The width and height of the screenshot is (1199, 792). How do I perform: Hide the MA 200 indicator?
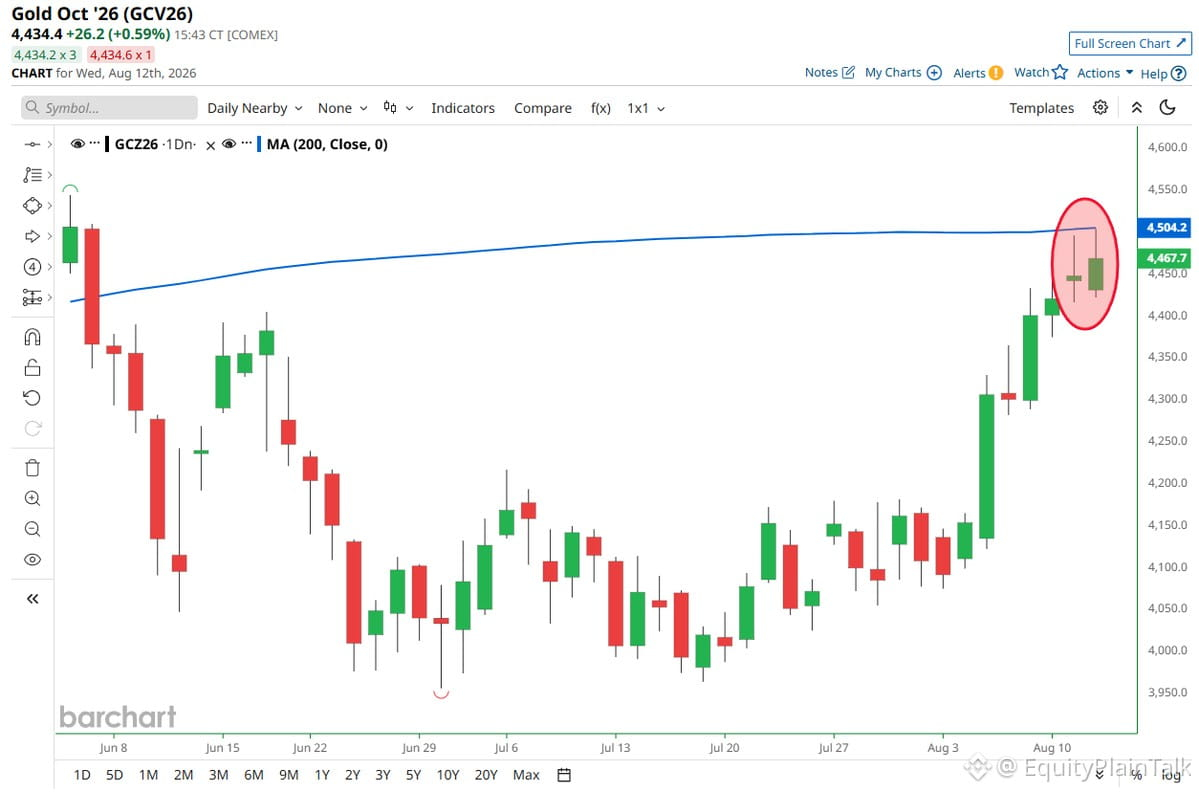click(229, 144)
